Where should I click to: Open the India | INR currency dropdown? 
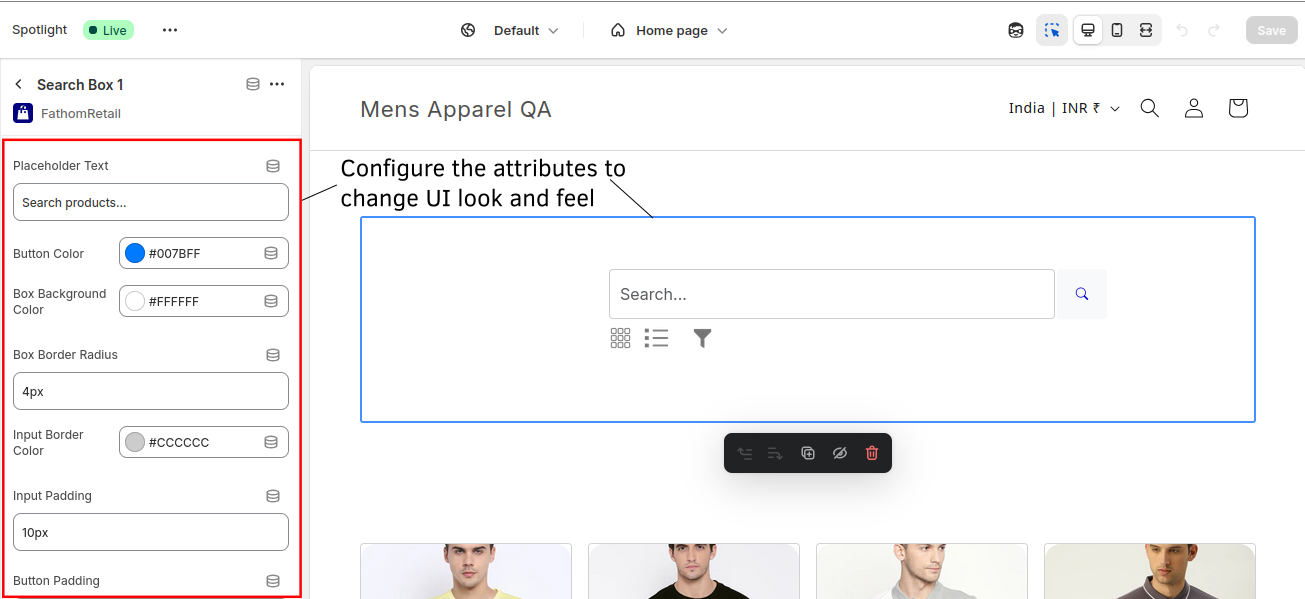tap(1063, 107)
